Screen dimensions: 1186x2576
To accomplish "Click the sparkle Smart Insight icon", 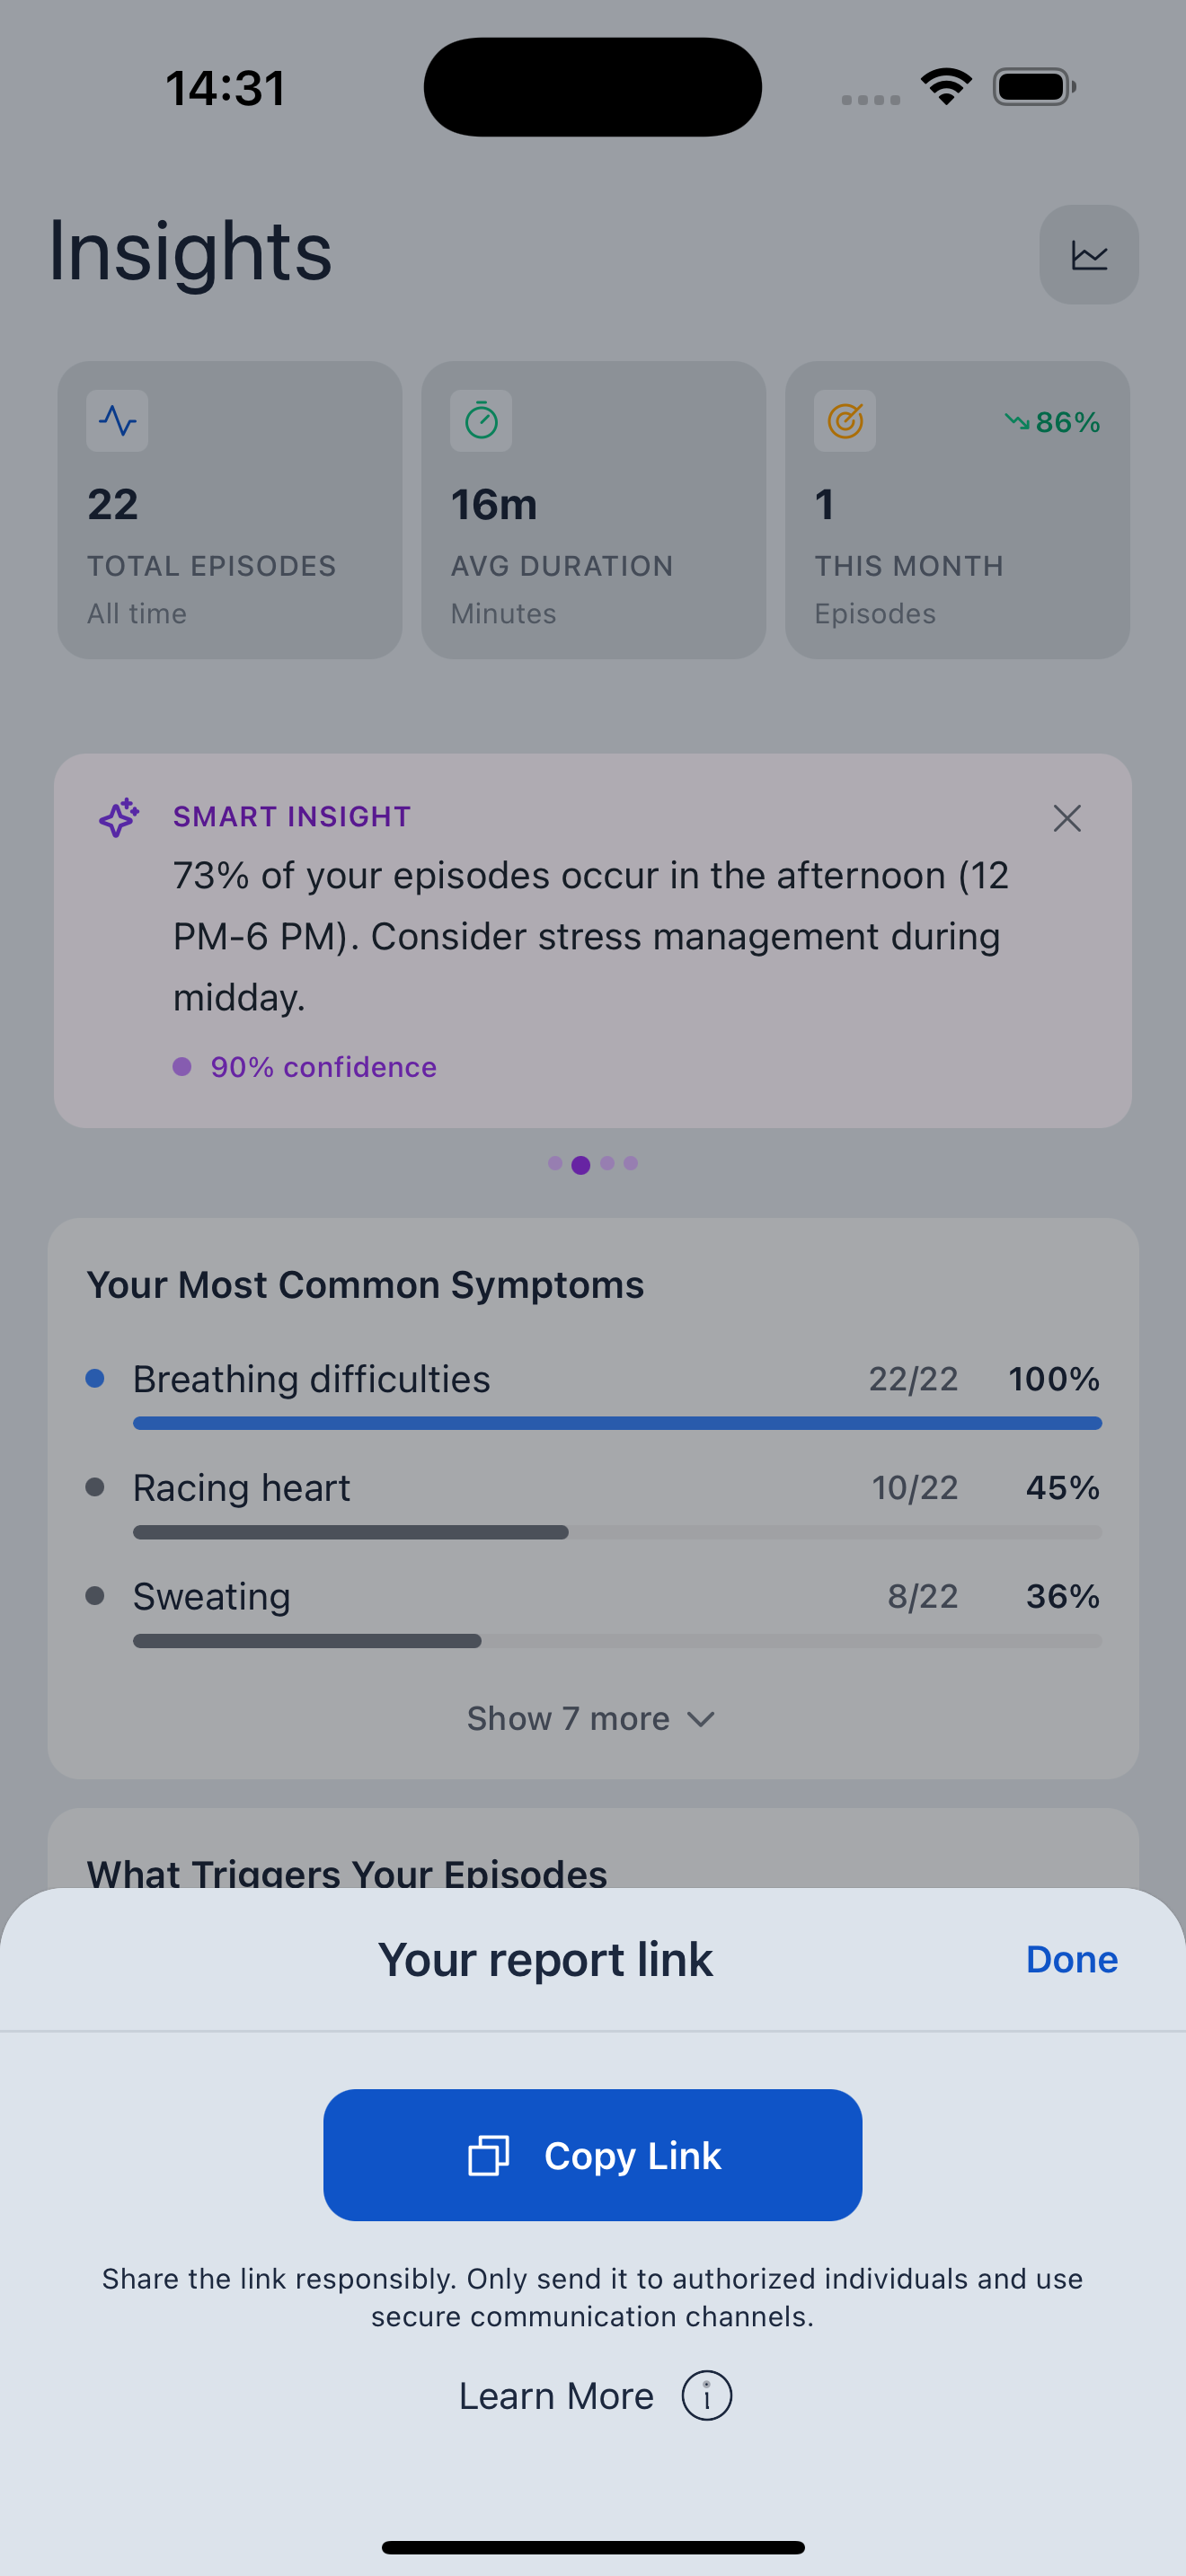I will (119, 817).
